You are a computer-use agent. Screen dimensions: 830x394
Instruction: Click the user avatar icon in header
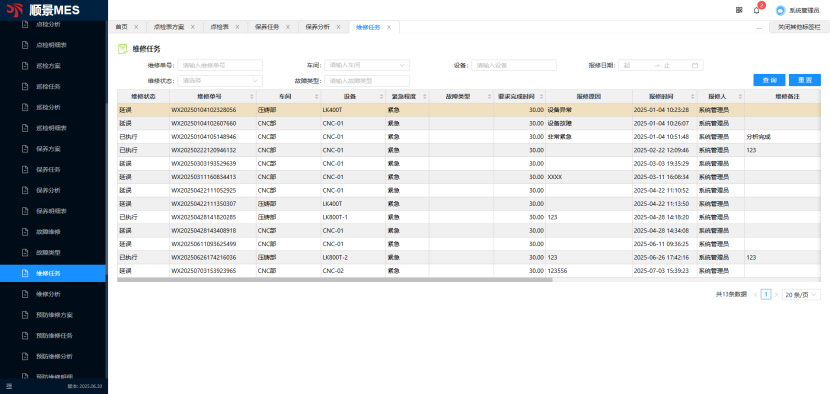[x=780, y=10]
